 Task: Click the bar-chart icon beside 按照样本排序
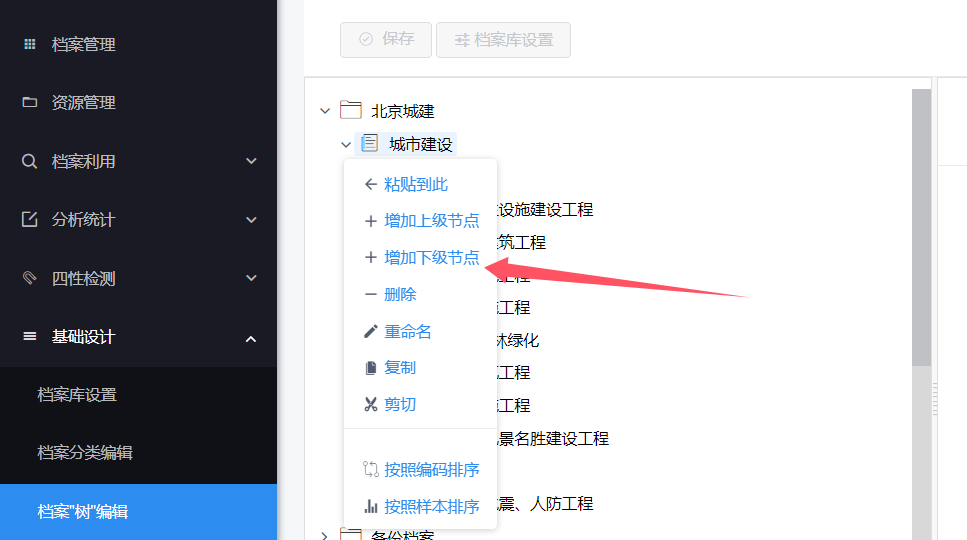tap(371, 506)
